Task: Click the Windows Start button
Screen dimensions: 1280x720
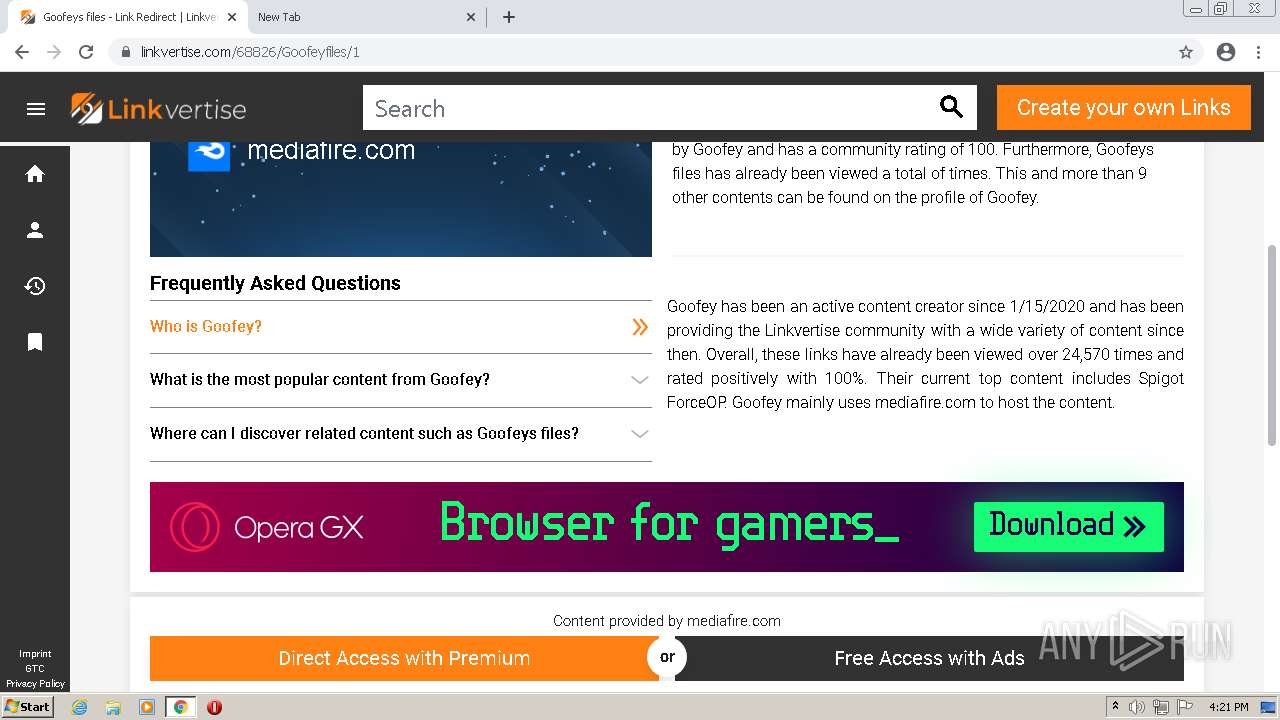Action: point(27,707)
